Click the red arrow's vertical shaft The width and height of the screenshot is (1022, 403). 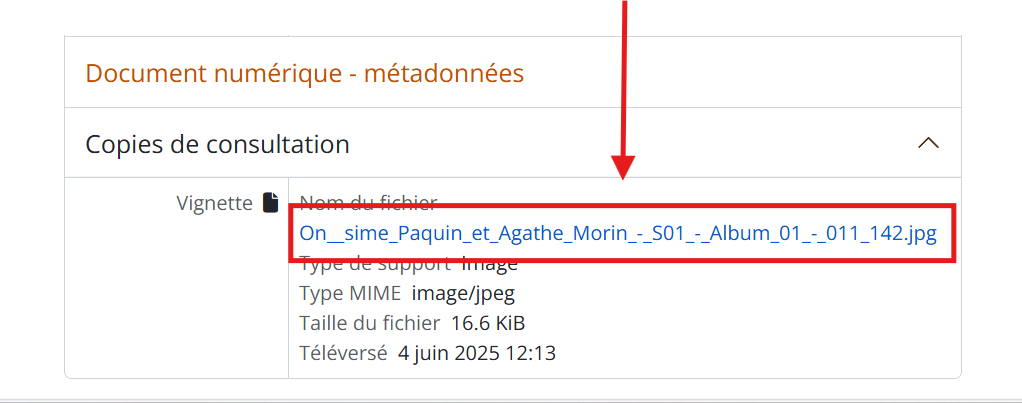626,80
